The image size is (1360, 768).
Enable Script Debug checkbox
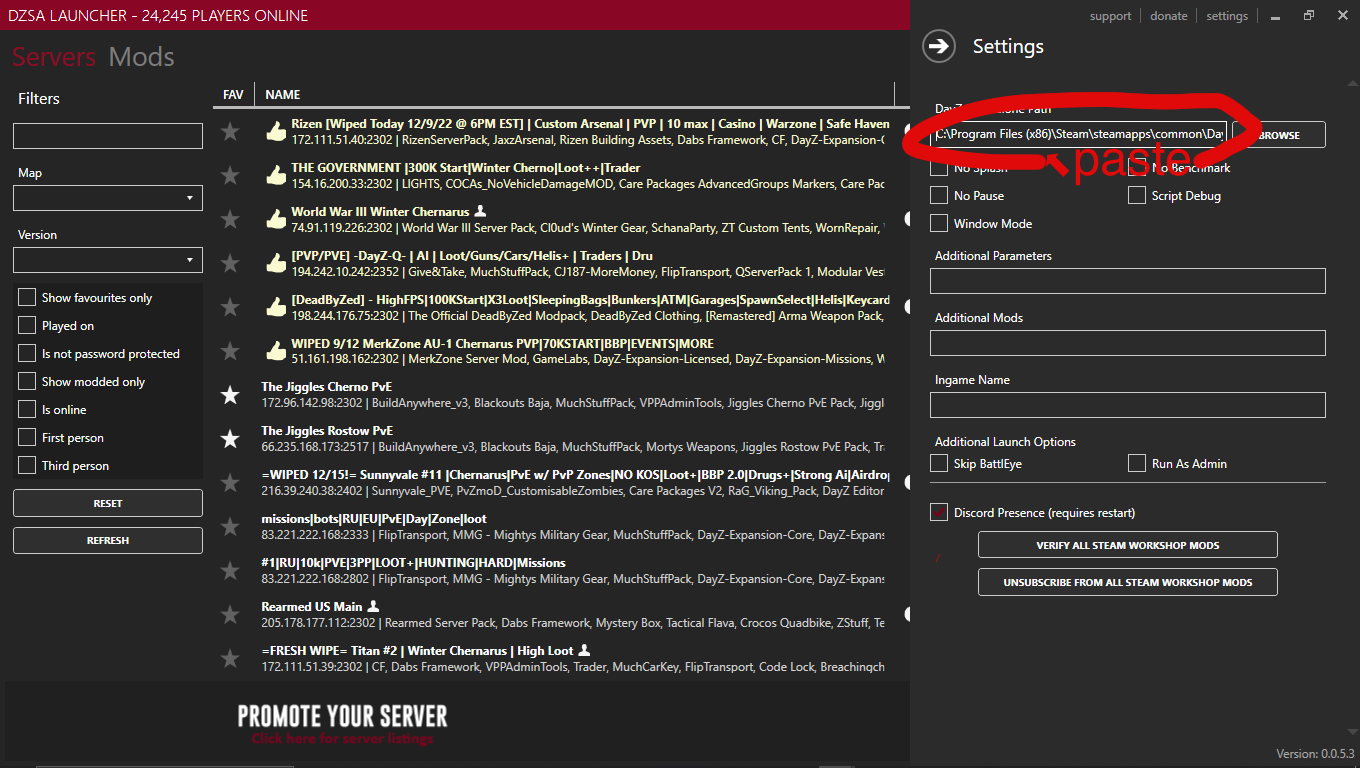point(1137,195)
